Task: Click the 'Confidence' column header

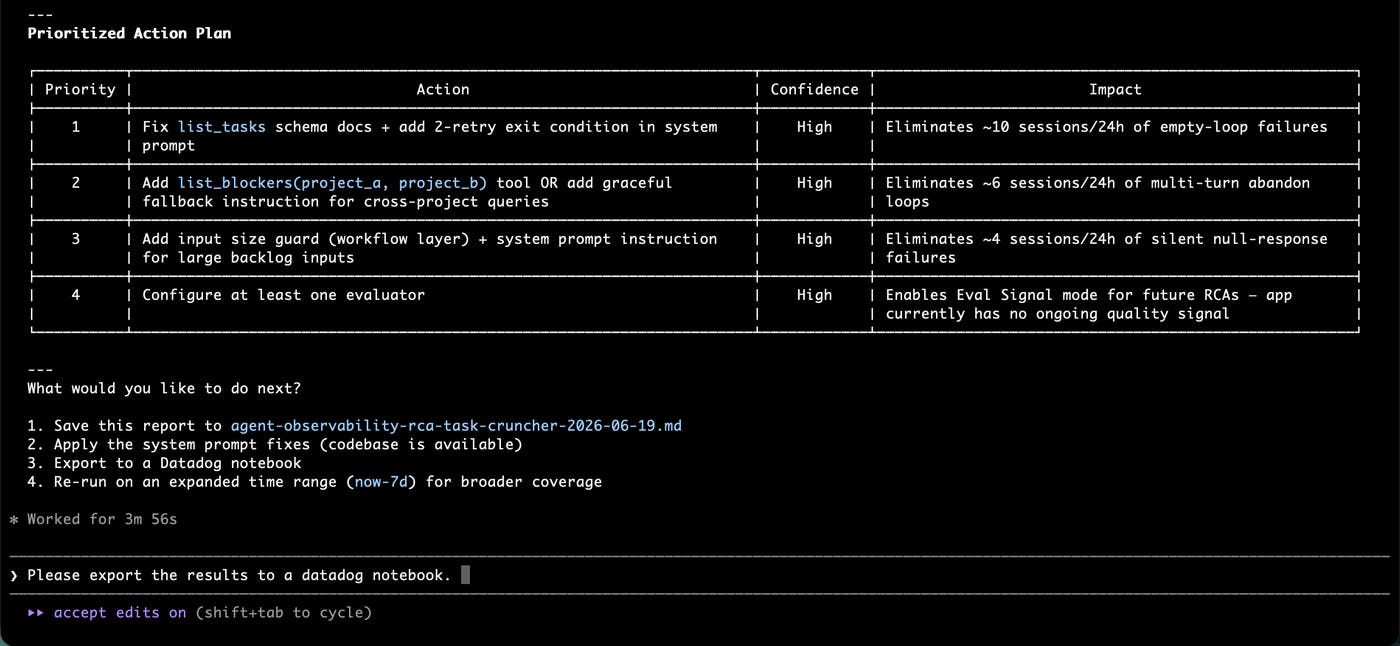Action: coord(814,89)
